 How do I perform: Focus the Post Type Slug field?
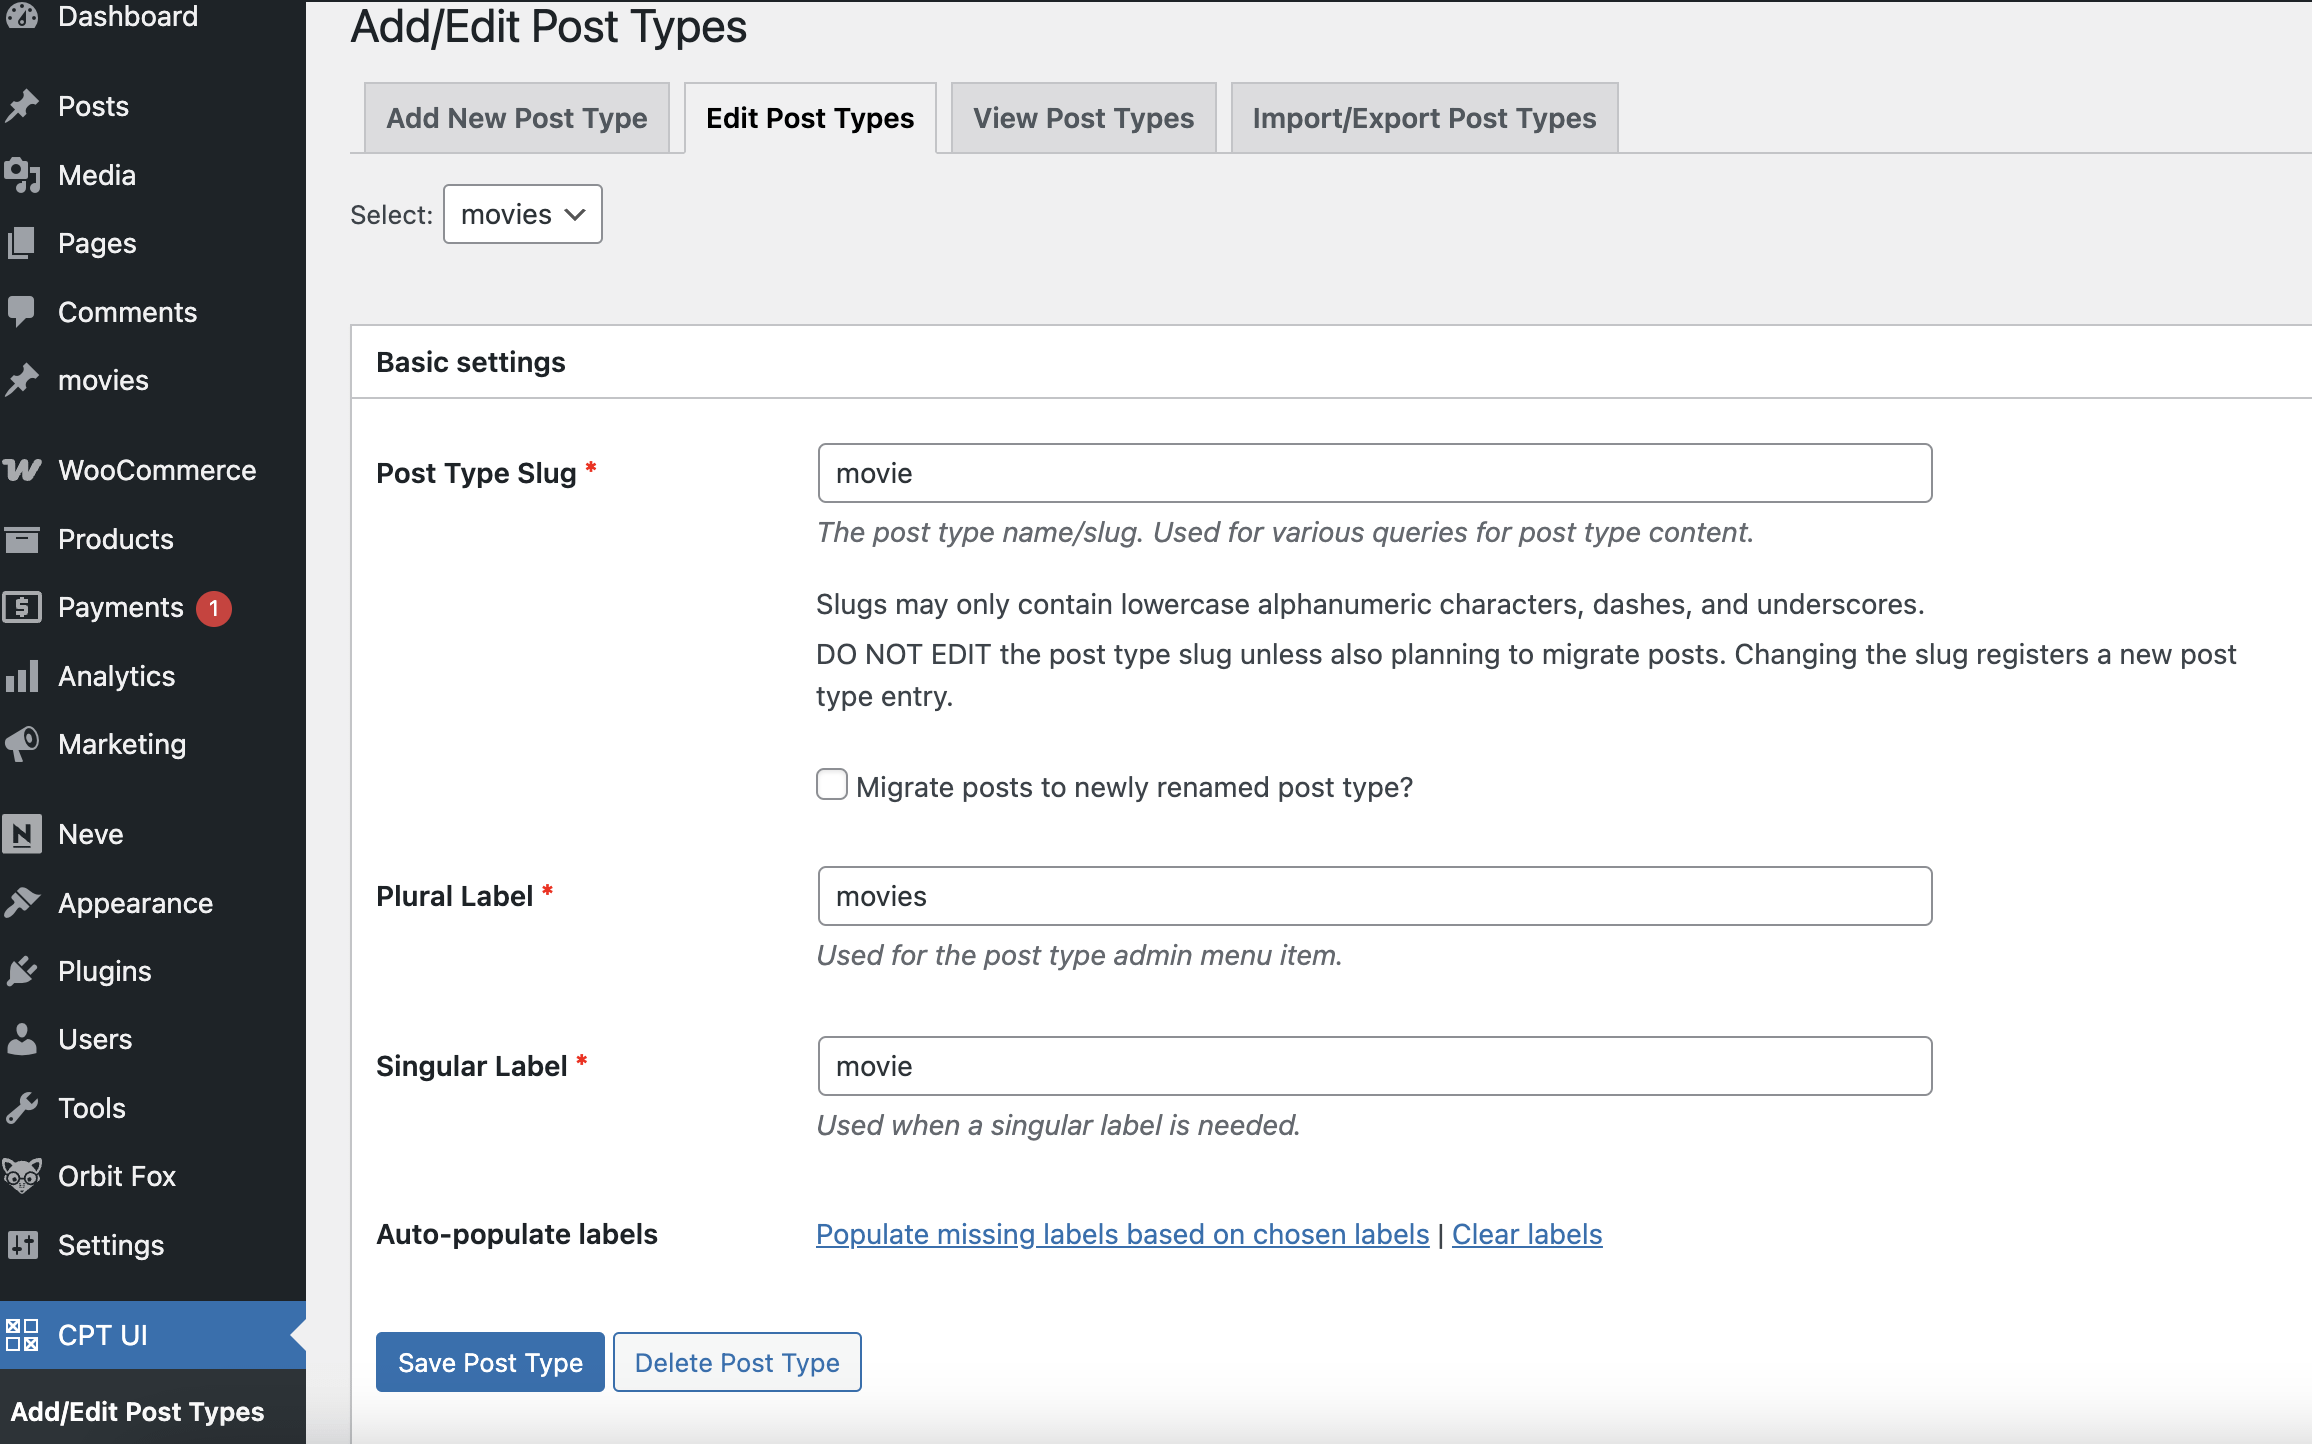coord(1374,473)
